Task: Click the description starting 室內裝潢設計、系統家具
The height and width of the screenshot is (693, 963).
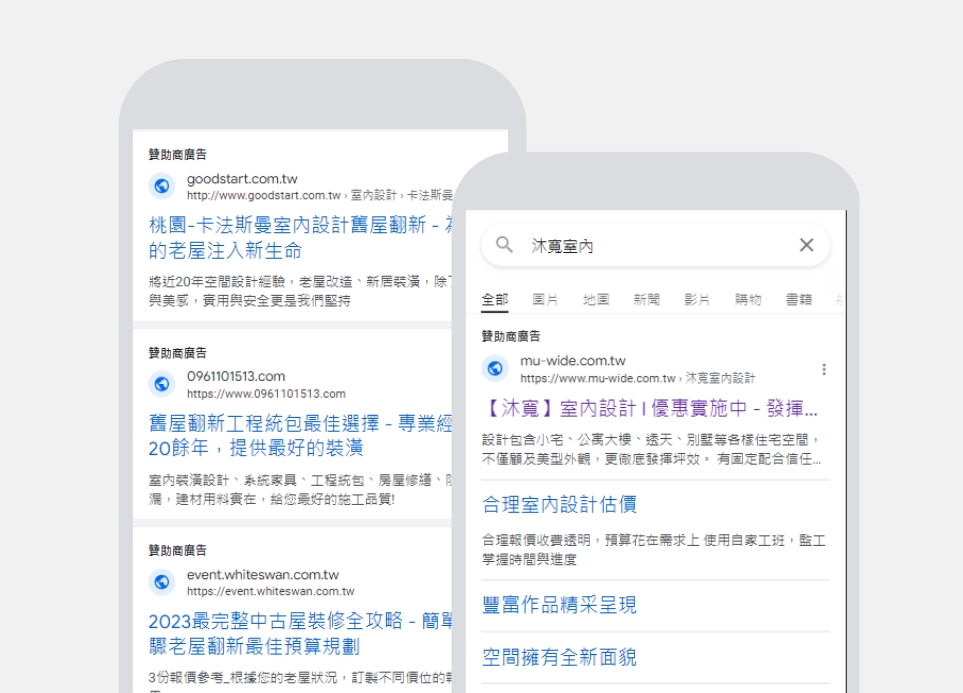Action: (300, 489)
